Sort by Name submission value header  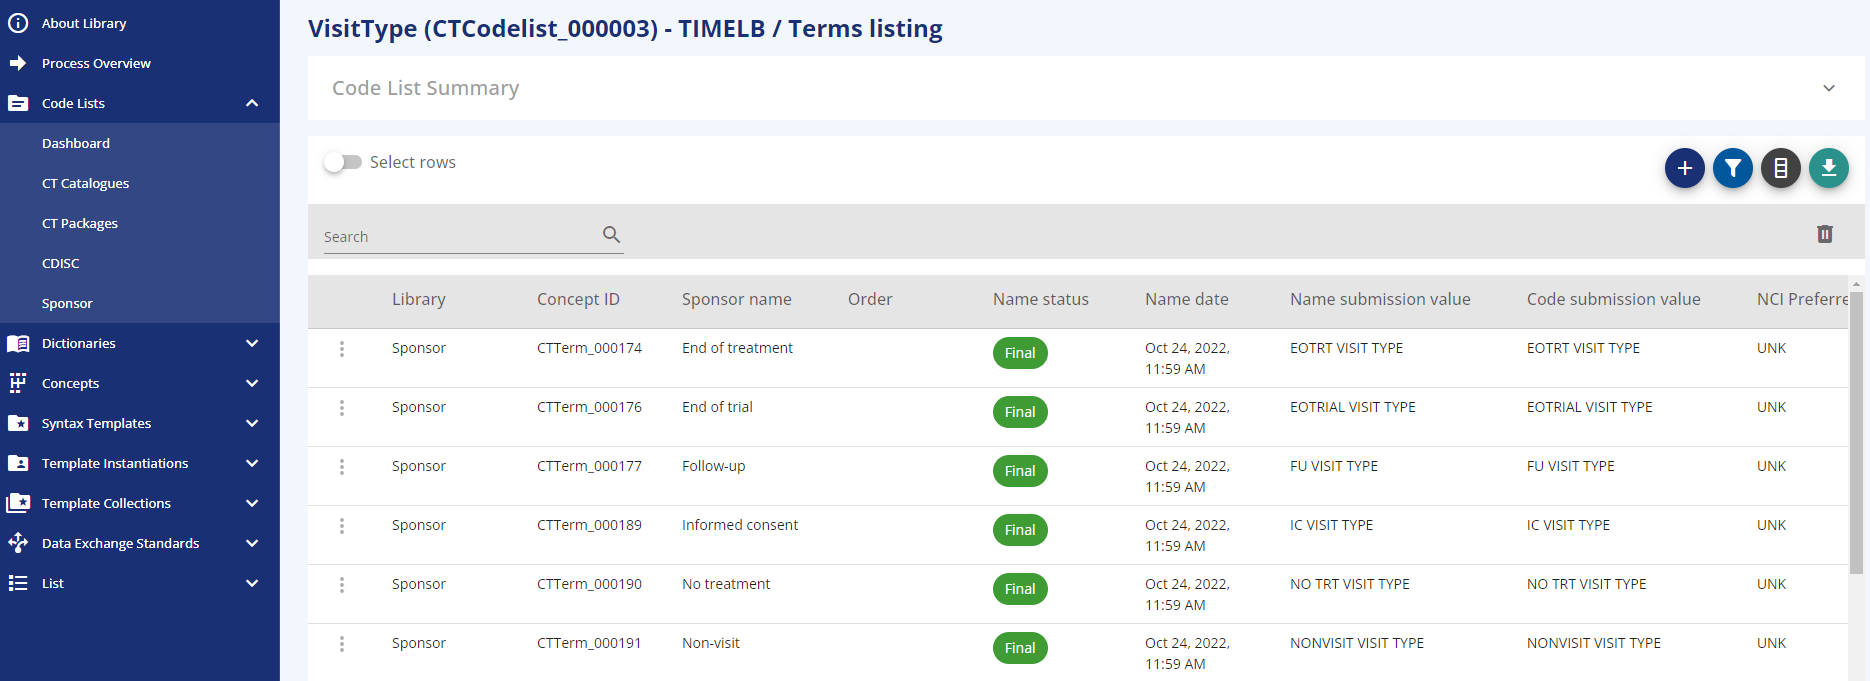1380,299
